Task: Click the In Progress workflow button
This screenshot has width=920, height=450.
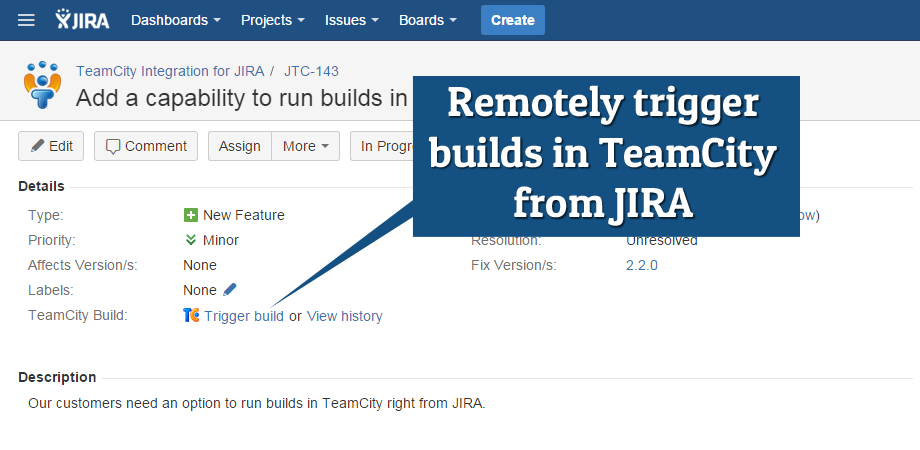Action: tap(383, 146)
